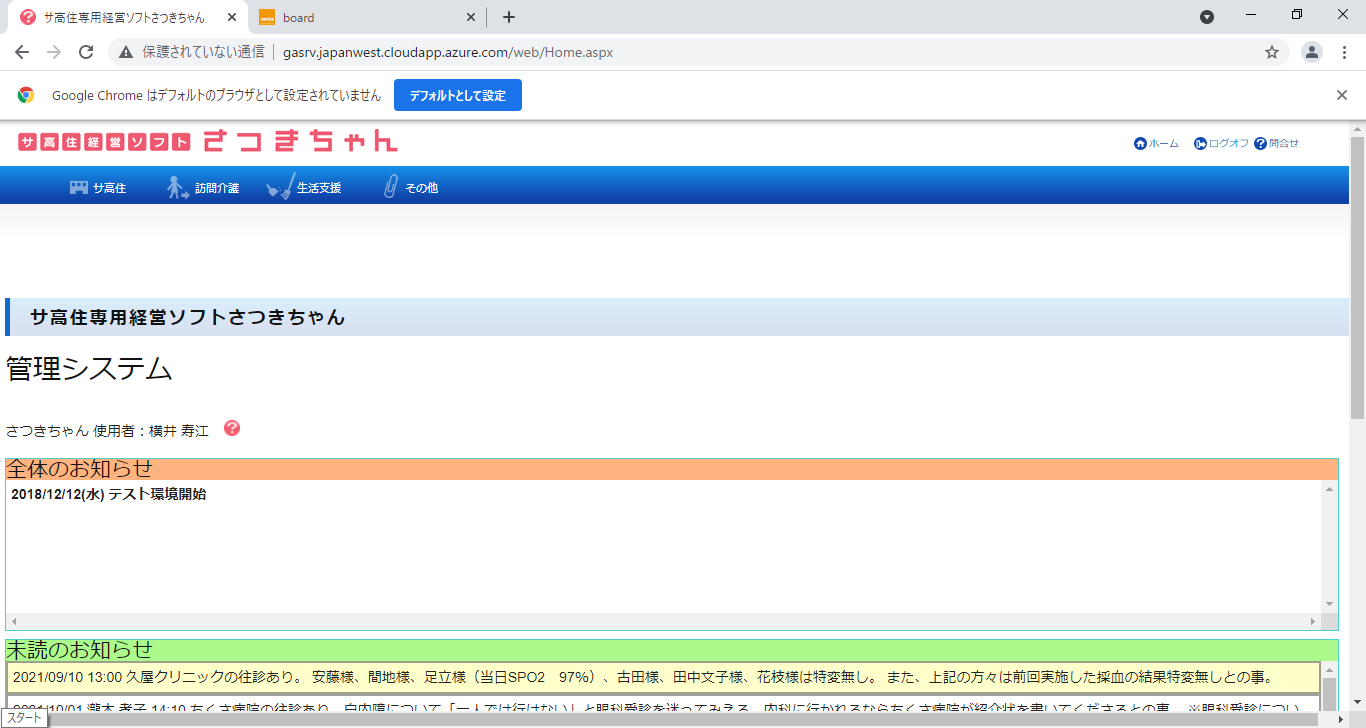Dismiss the default browser notification bar
1366x728 pixels.
point(1342,95)
